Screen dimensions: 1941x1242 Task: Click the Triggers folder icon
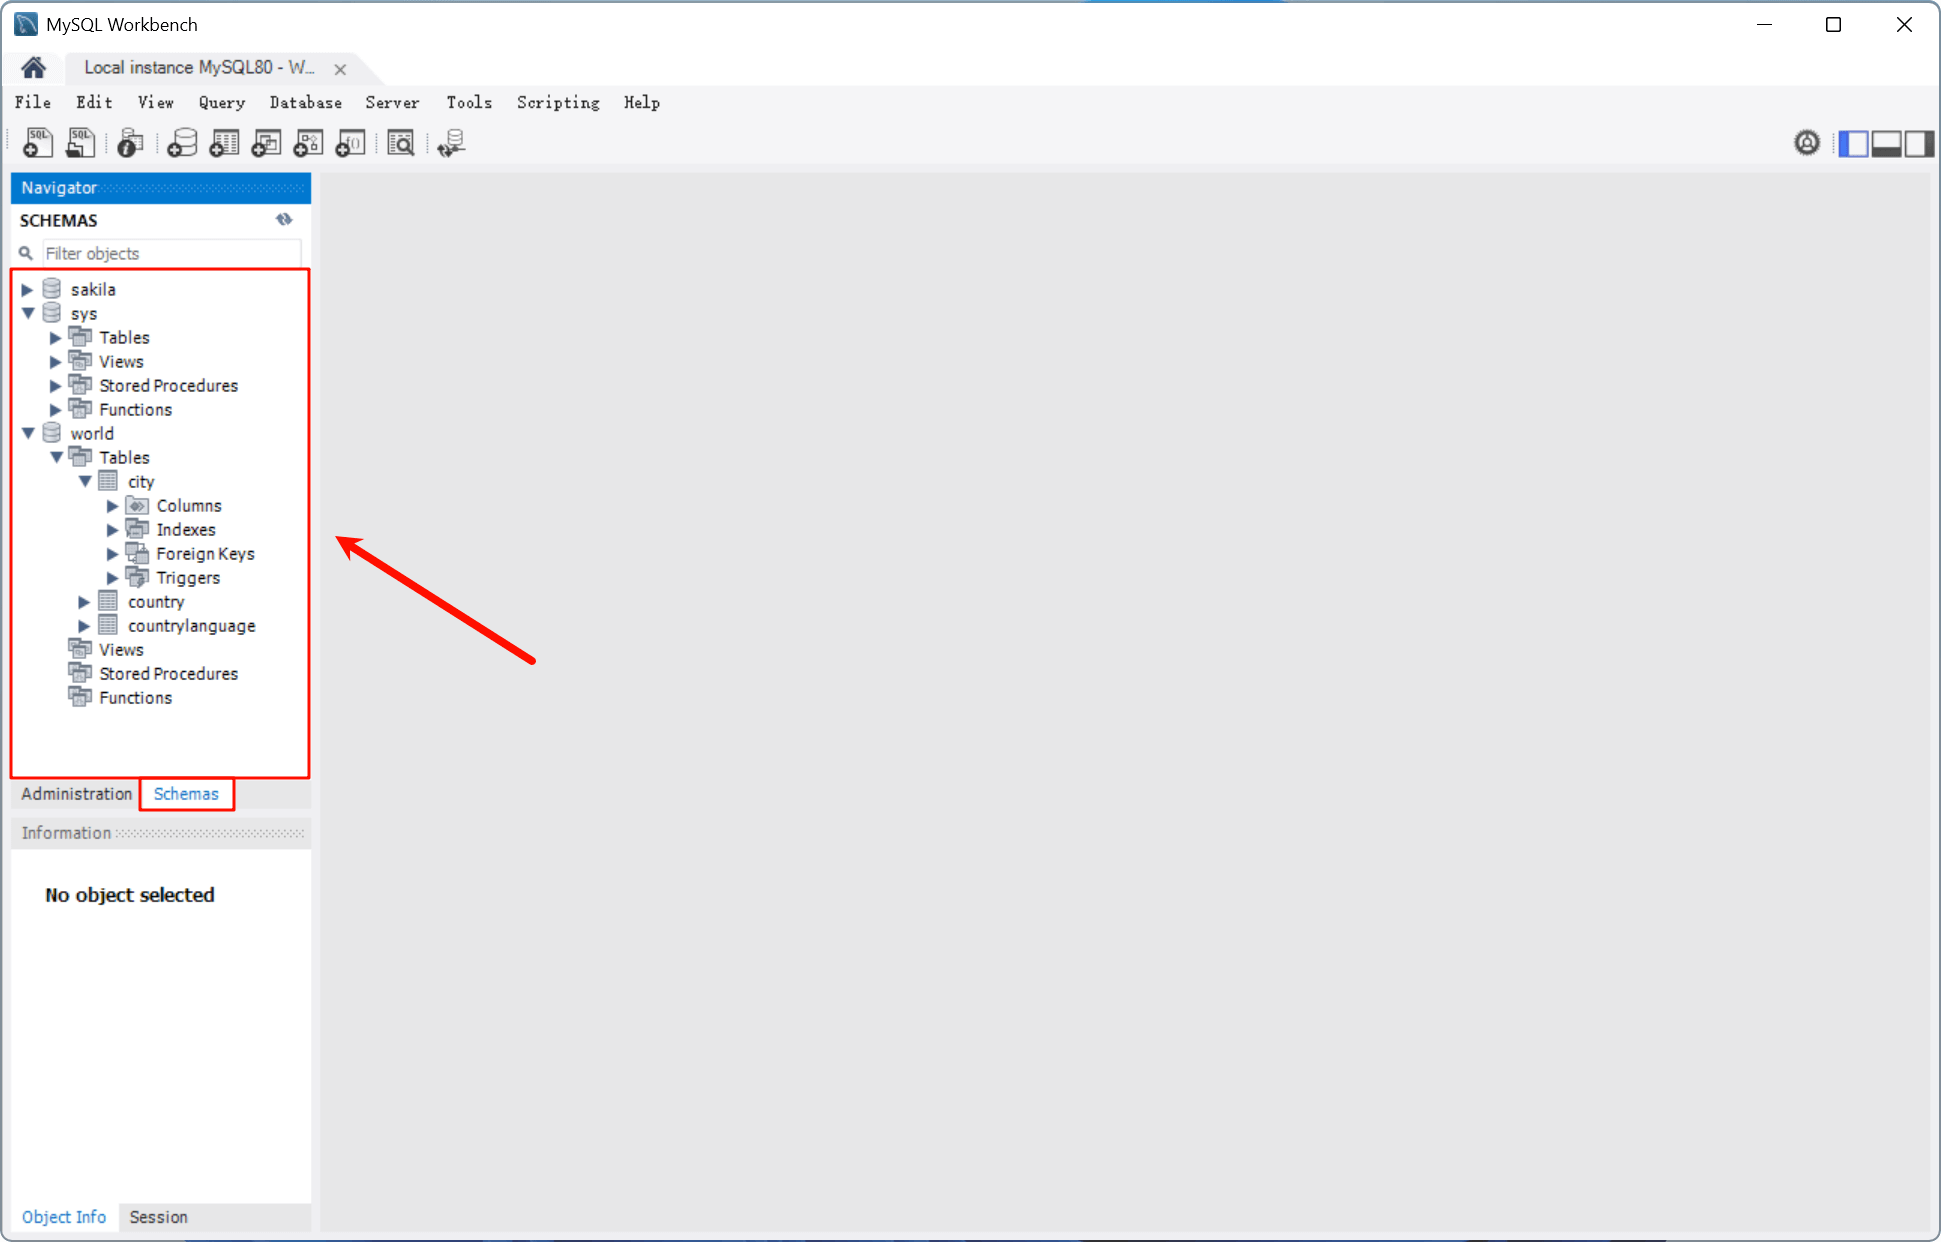pos(138,577)
